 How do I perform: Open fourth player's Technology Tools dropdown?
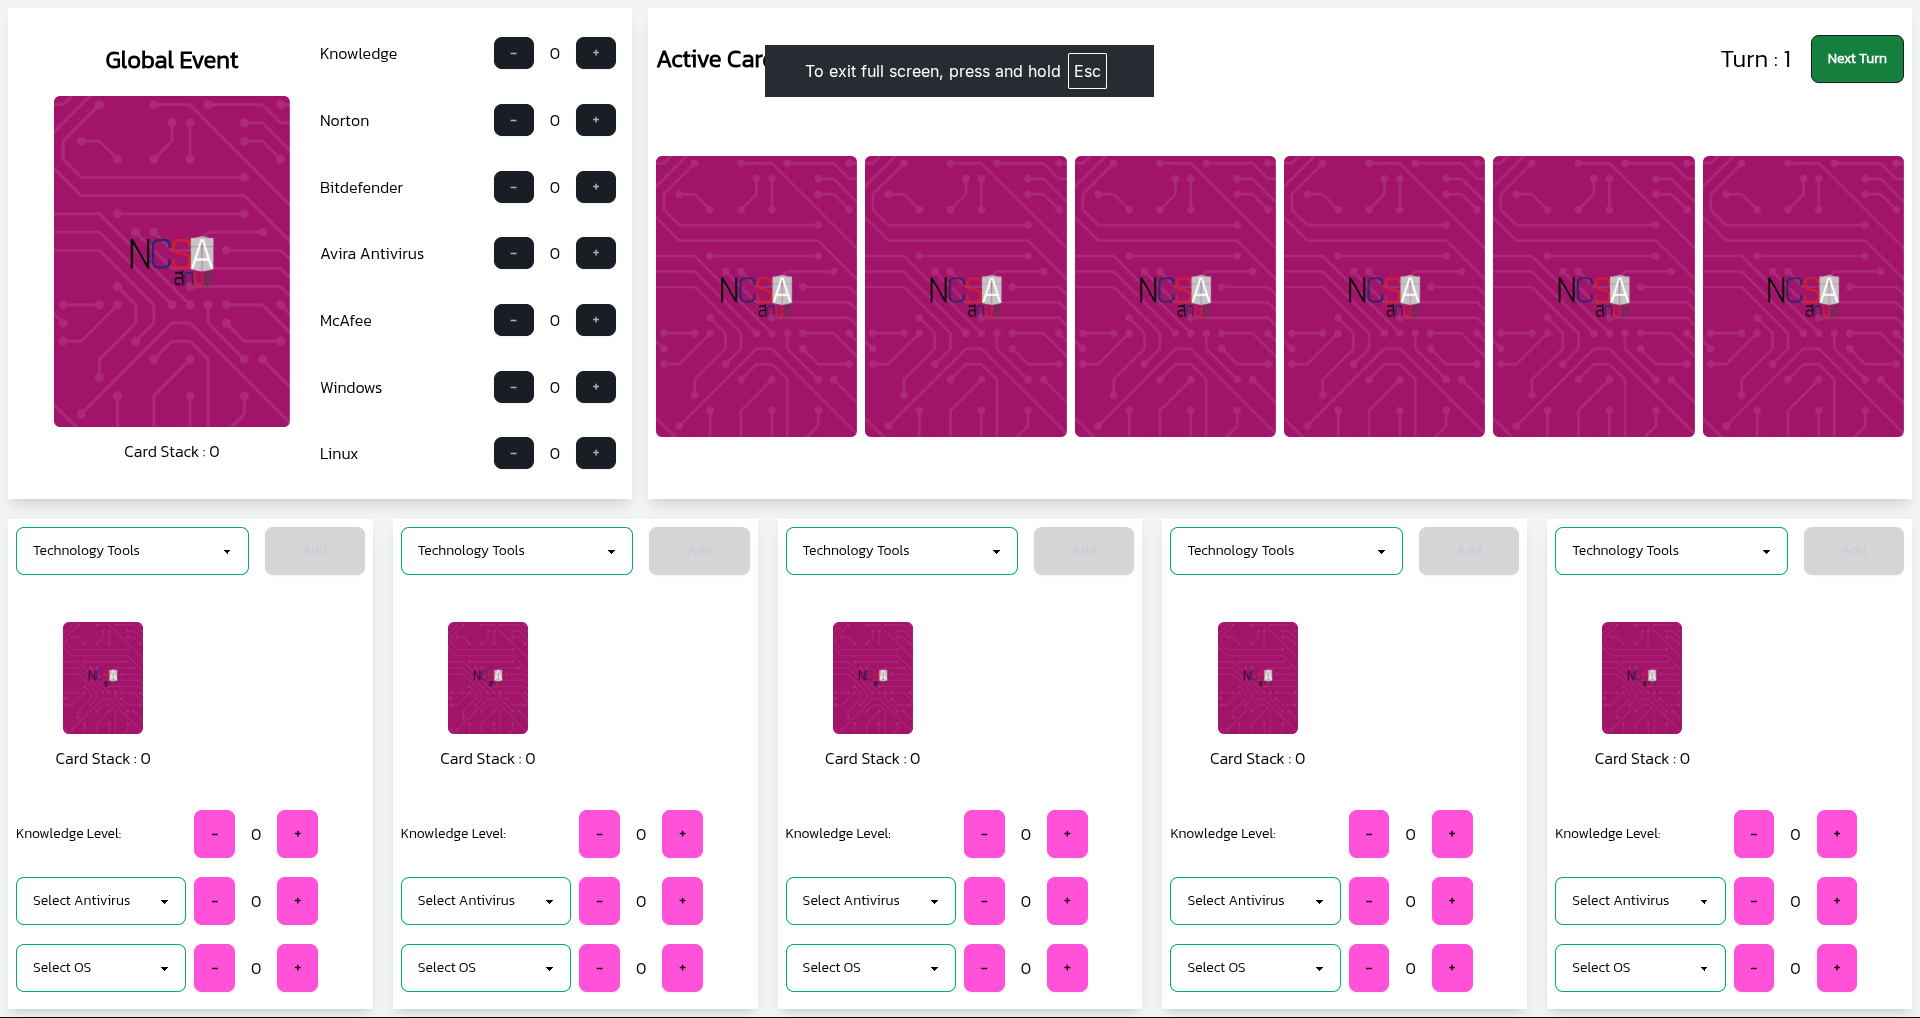1286,551
